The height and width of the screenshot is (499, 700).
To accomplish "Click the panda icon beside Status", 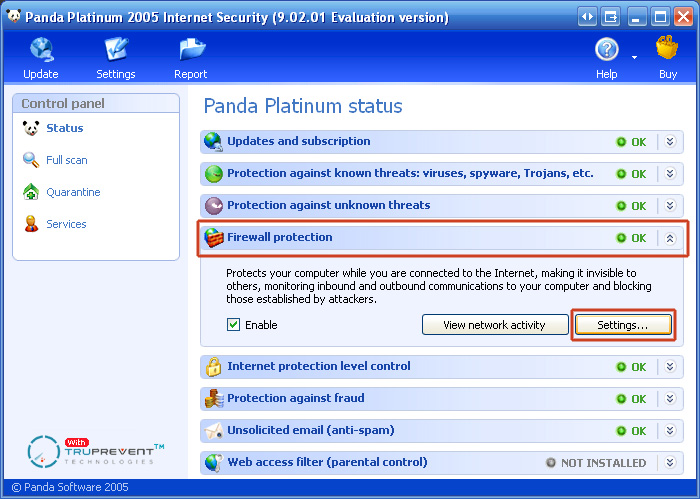I will click(x=31, y=128).
